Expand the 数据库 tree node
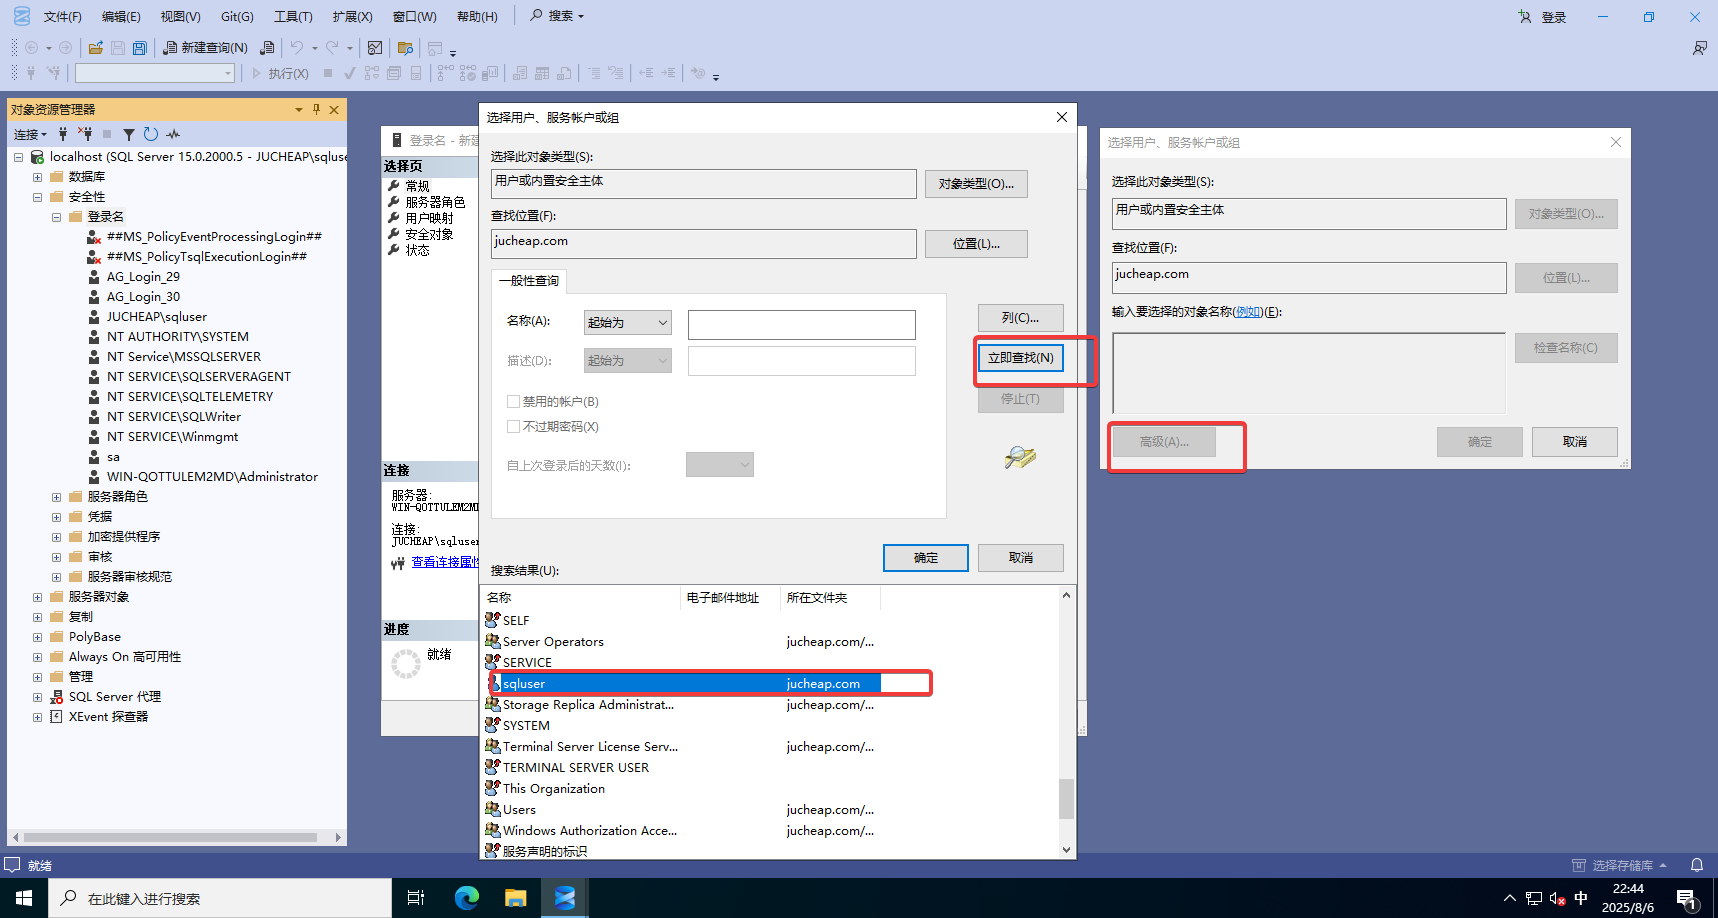Image resolution: width=1718 pixels, height=918 pixels. (x=37, y=177)
